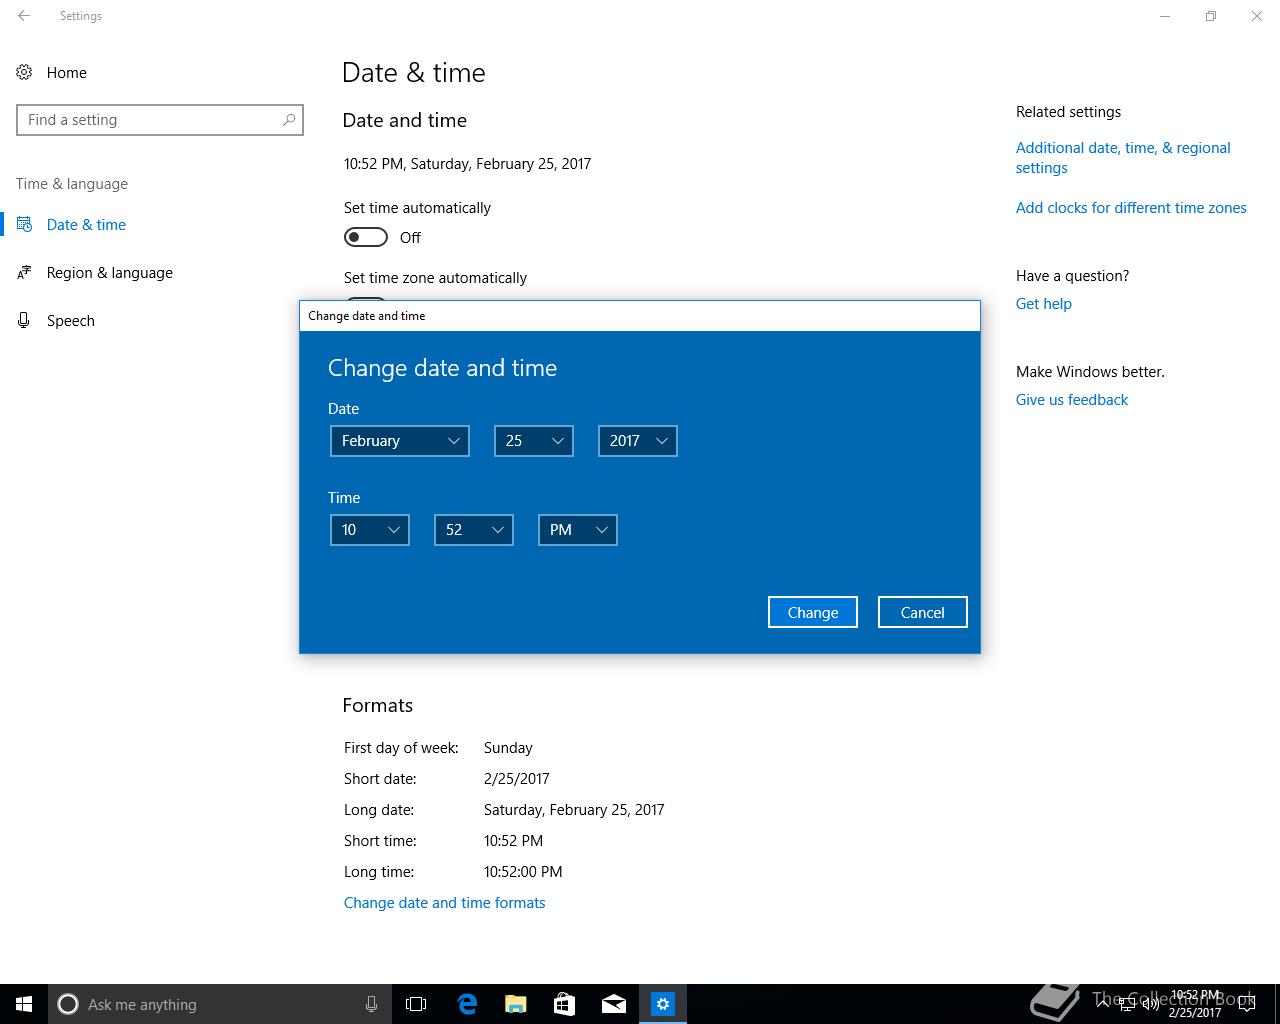Open the Windows Start menu

coord(24,1004)
